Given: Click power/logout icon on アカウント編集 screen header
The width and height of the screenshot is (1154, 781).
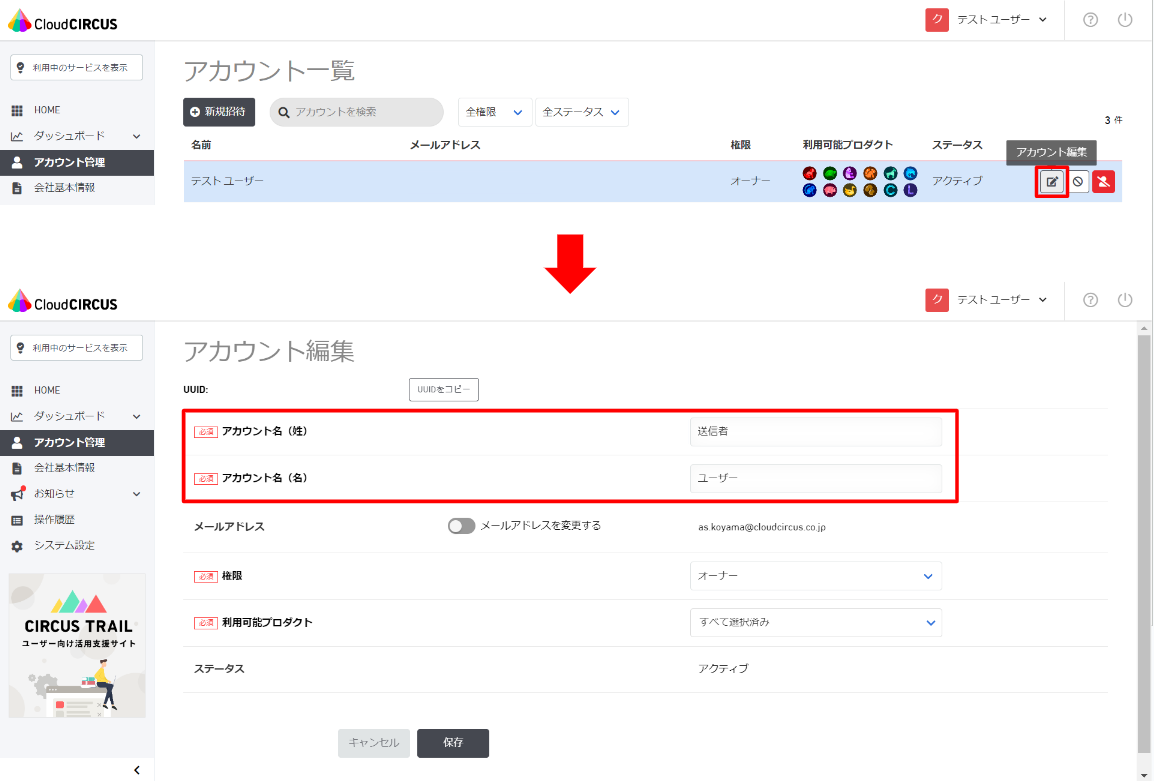Looking at the screenshot, I should [x=1125, y=300].
